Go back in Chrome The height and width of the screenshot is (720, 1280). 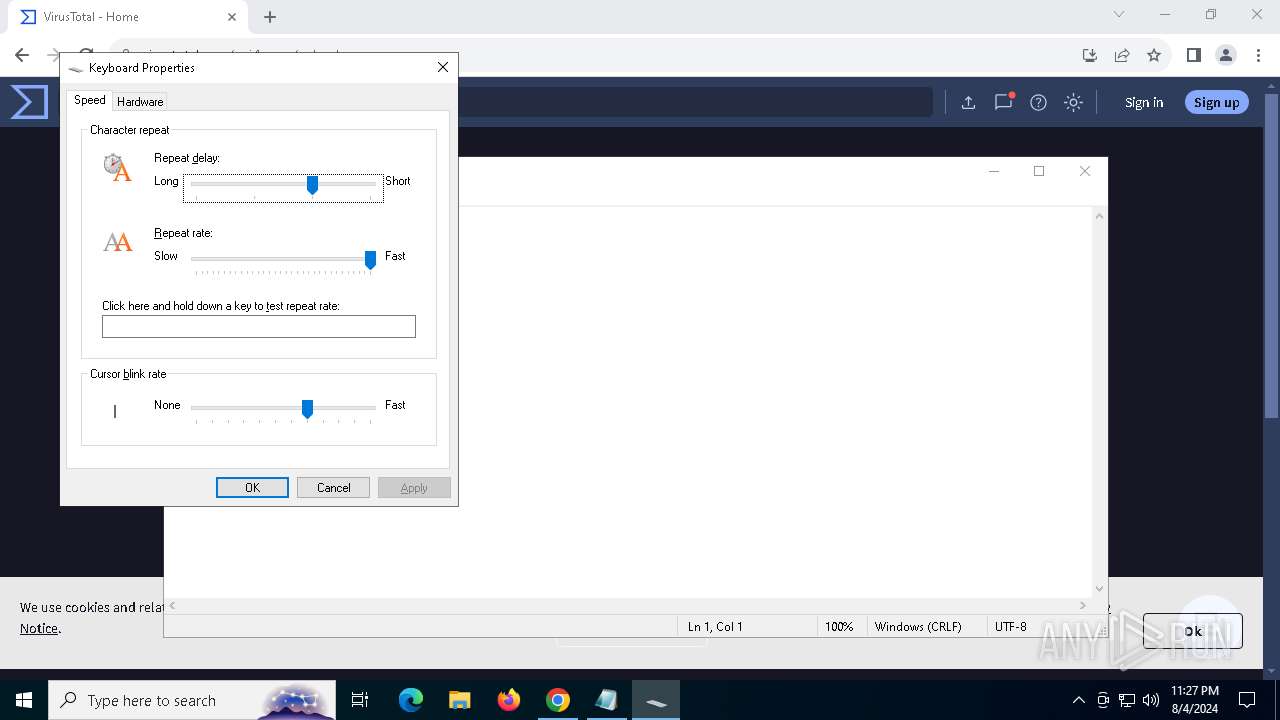tap(22, 55)
